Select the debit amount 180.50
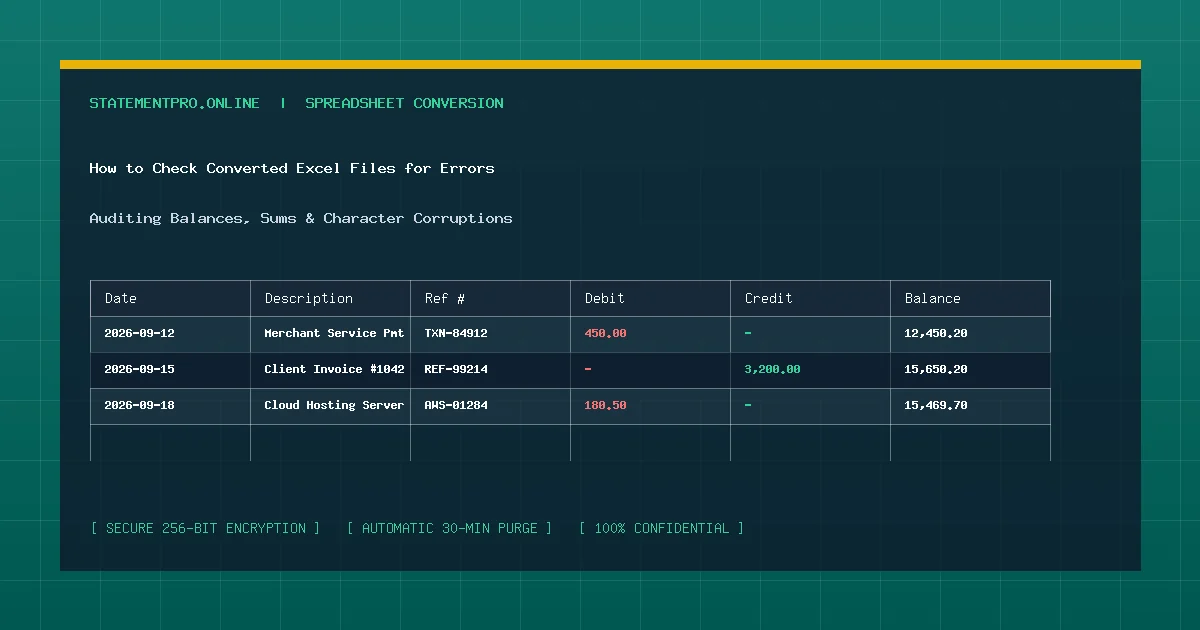This screenshot has width=1200, height=630. 605,405
